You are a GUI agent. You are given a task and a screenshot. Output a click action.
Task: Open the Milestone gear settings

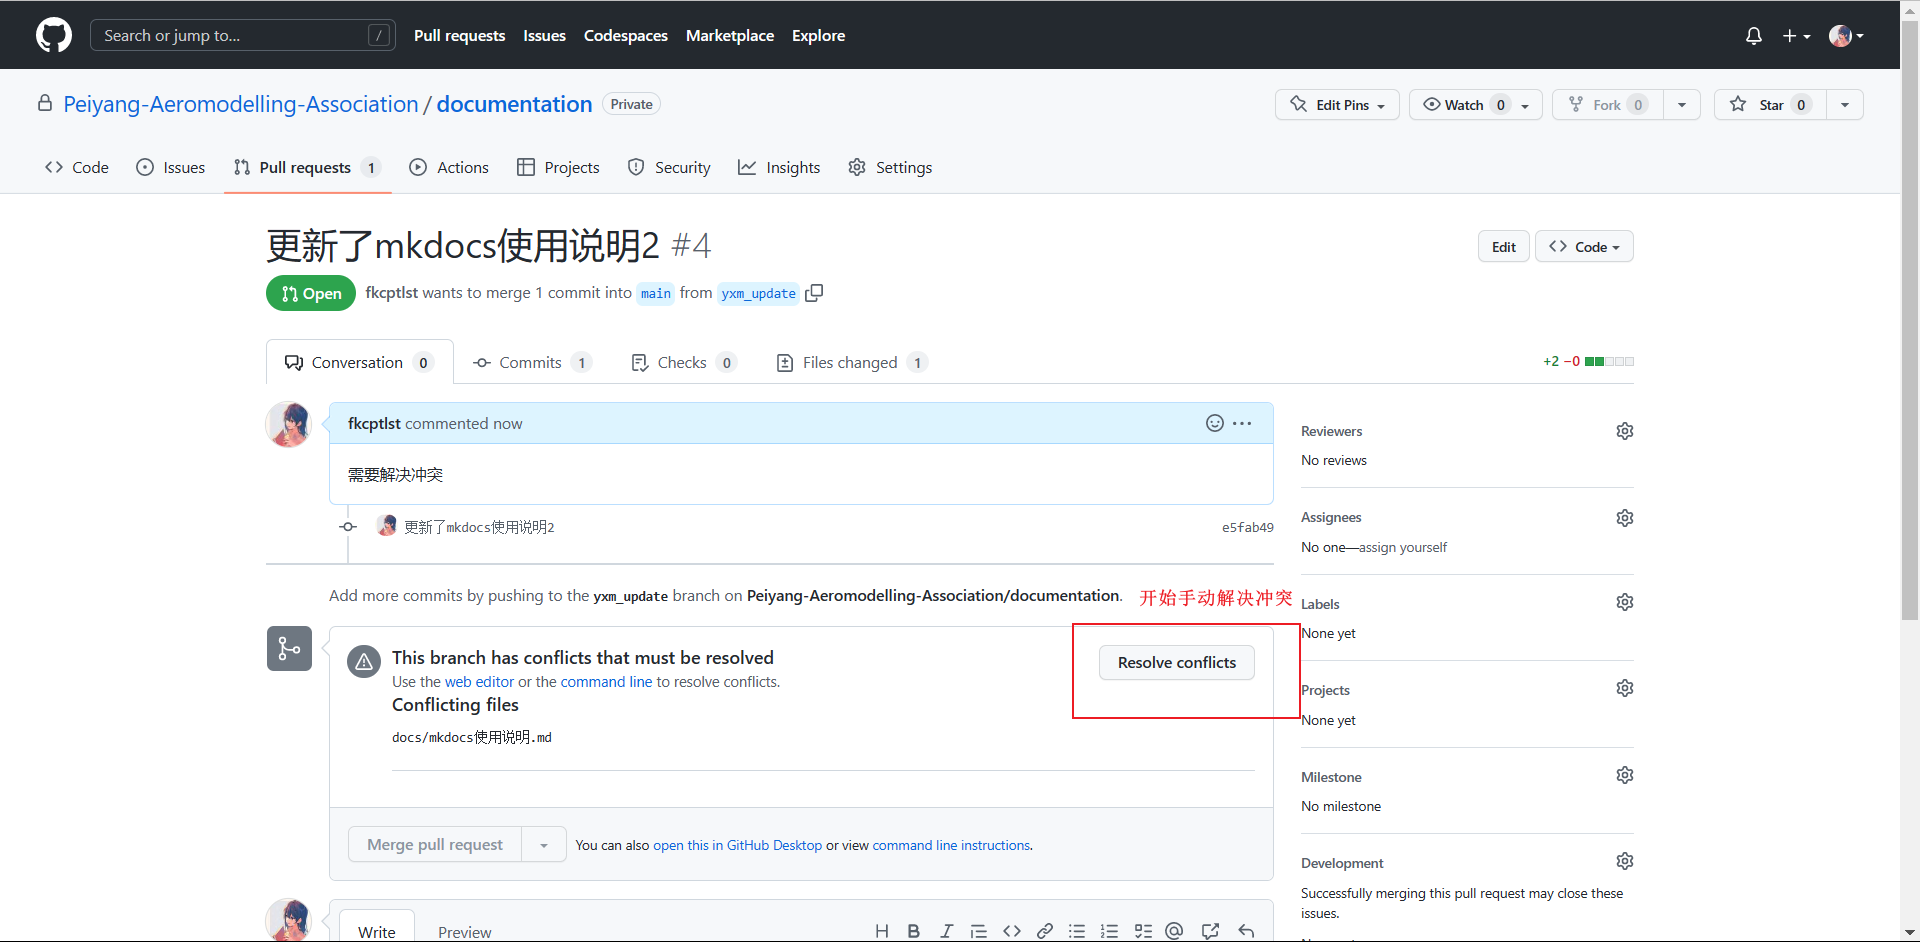coord(1624,775)
